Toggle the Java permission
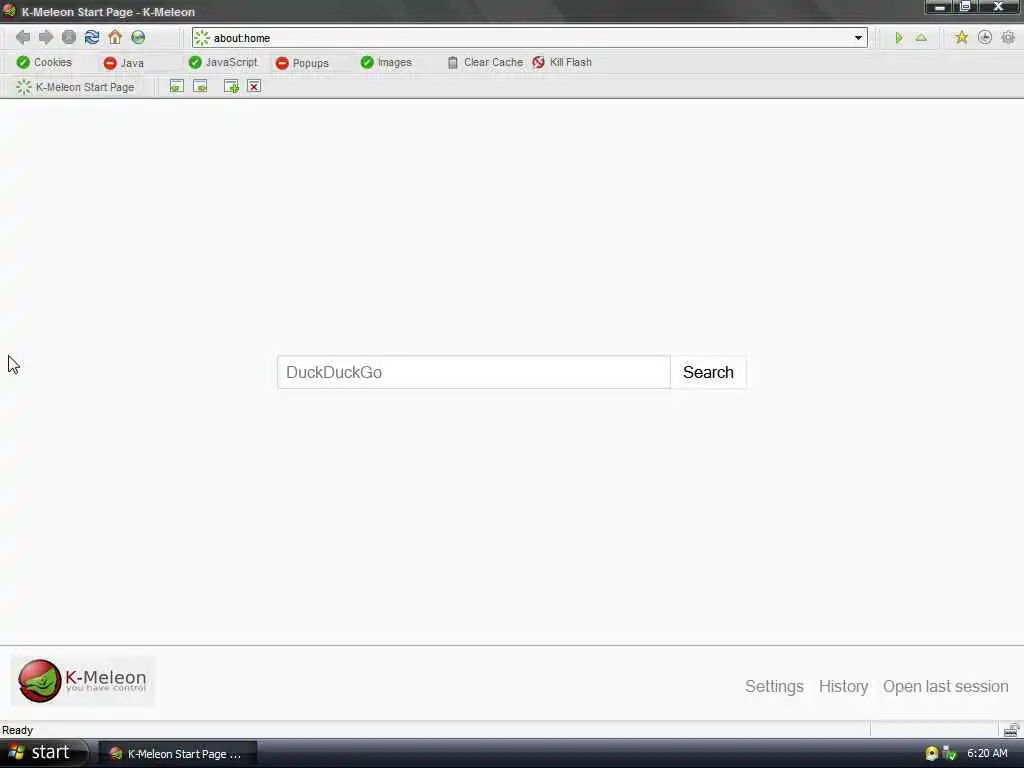1024x768 pixels. [x=124, y=63]
